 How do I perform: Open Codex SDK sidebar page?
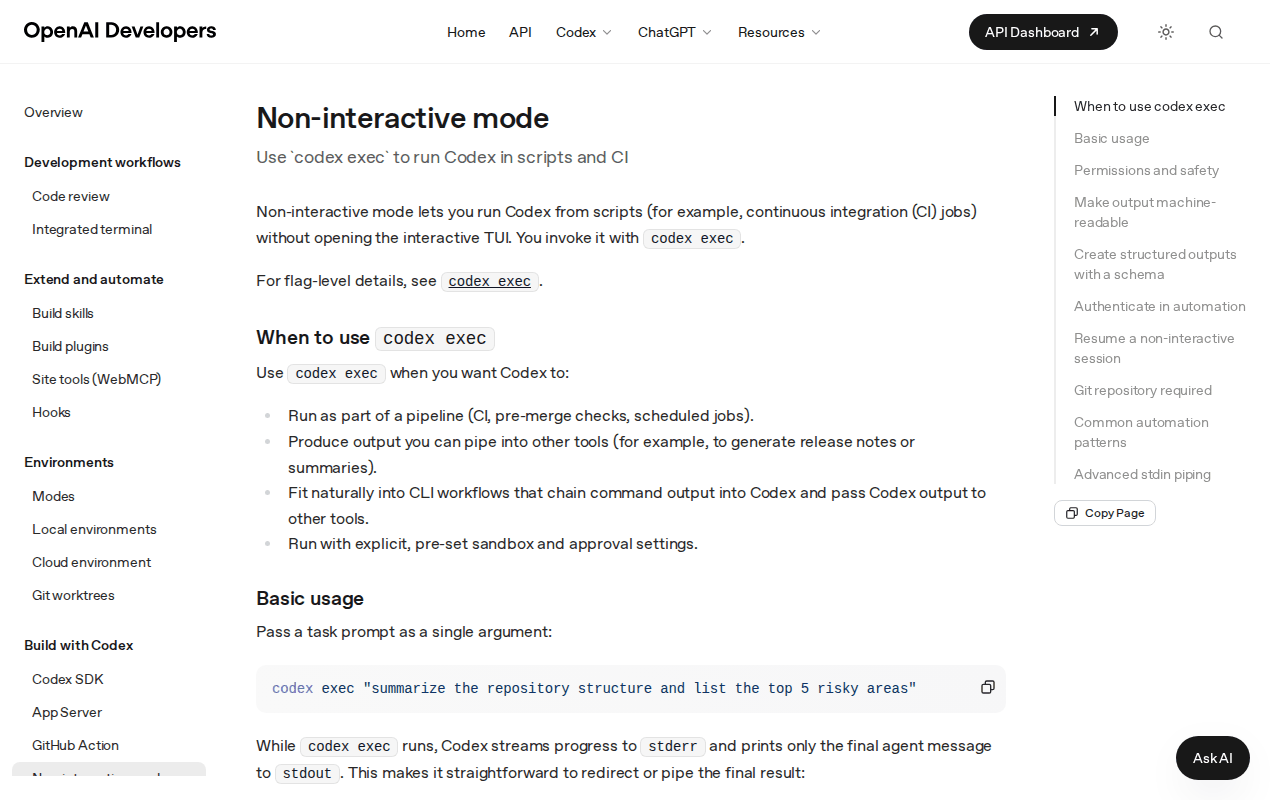click(68, 679)
